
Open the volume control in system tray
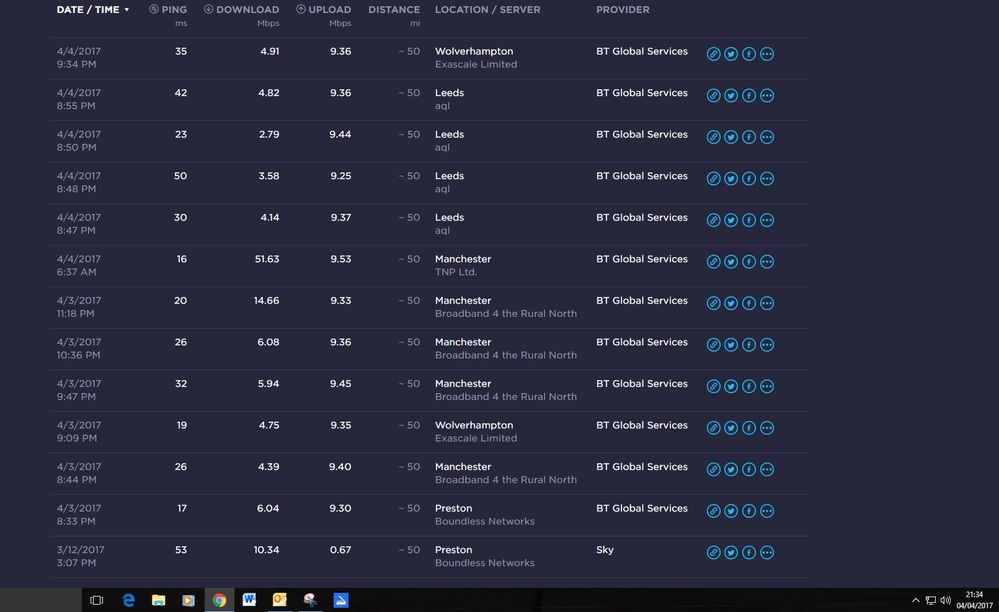(x=945, y=600)
